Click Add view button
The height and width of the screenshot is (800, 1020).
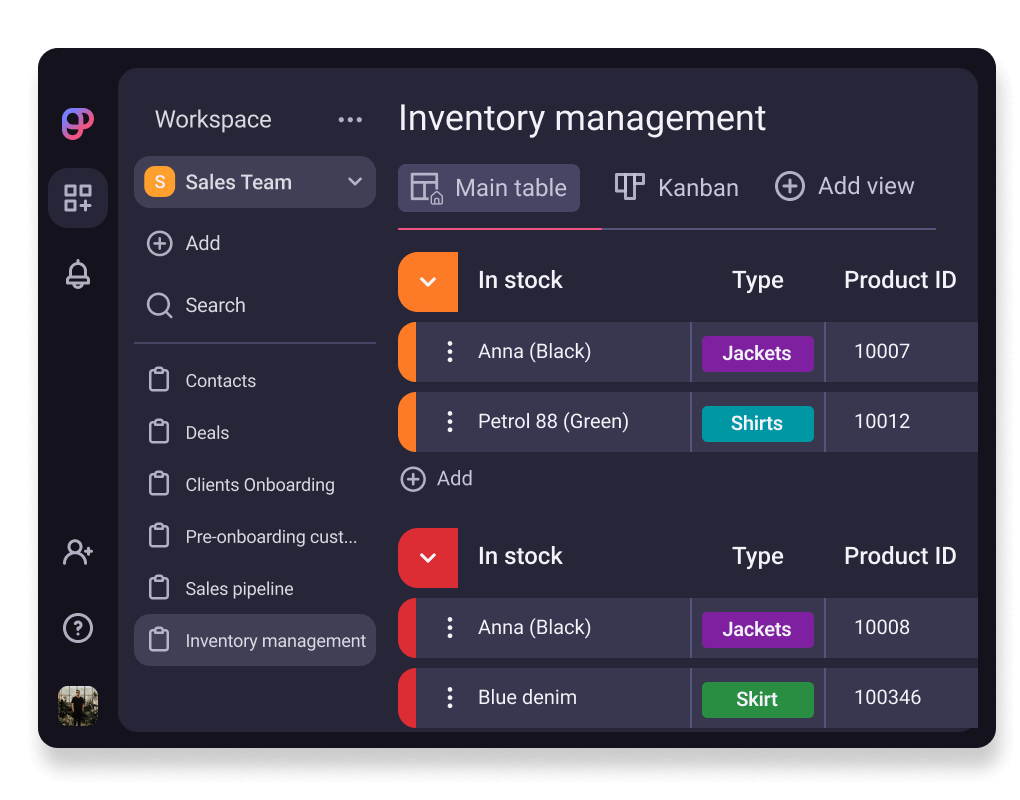[x=845, y=187]
